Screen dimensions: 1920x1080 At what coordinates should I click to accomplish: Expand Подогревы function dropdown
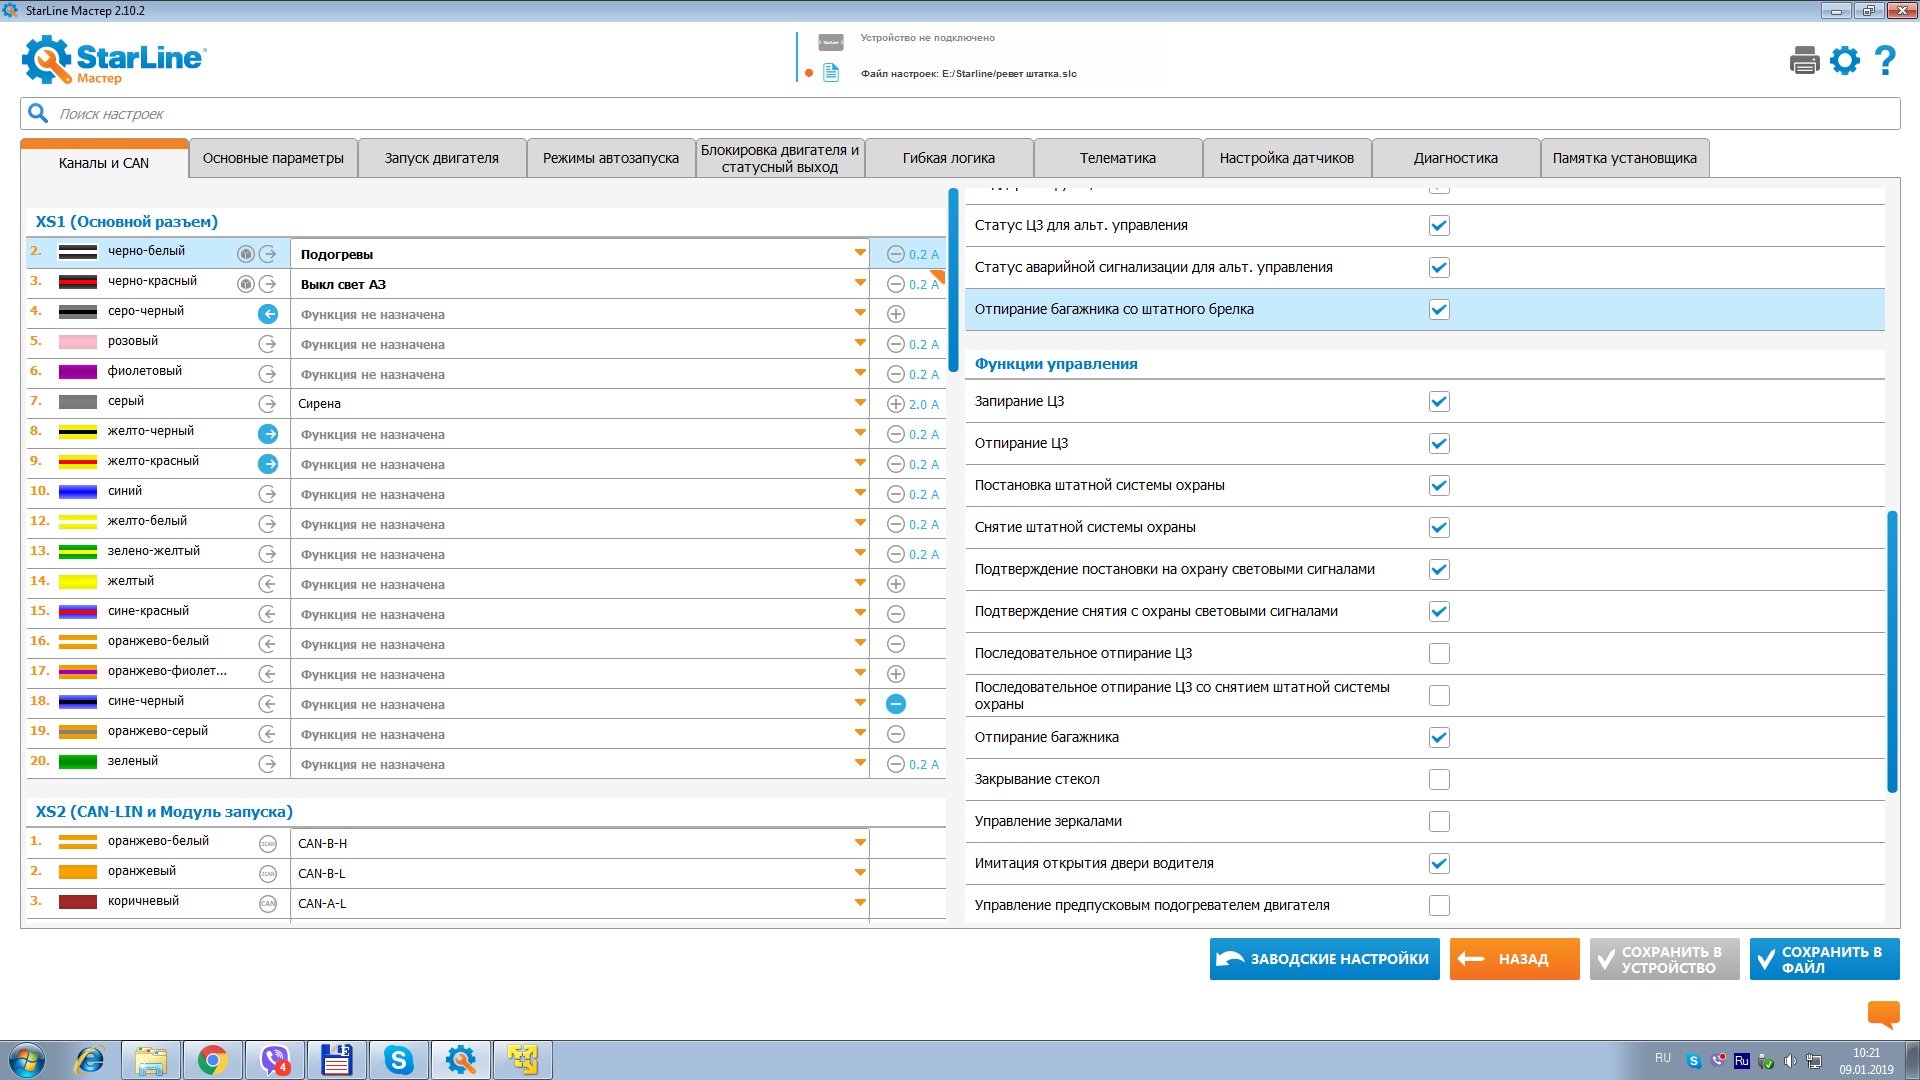[x=860, y=253]
